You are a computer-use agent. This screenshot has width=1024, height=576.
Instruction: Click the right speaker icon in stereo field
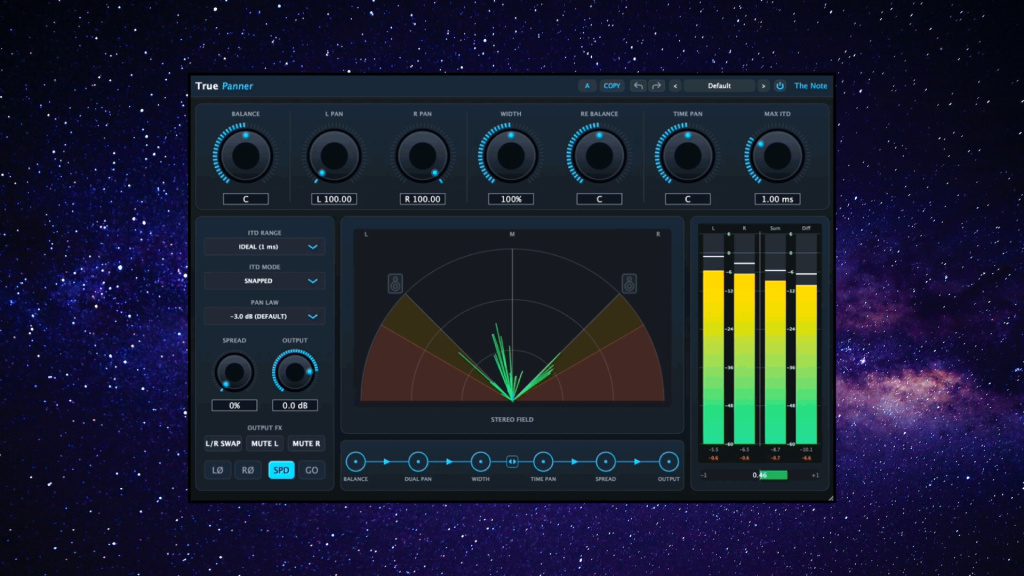629,283
